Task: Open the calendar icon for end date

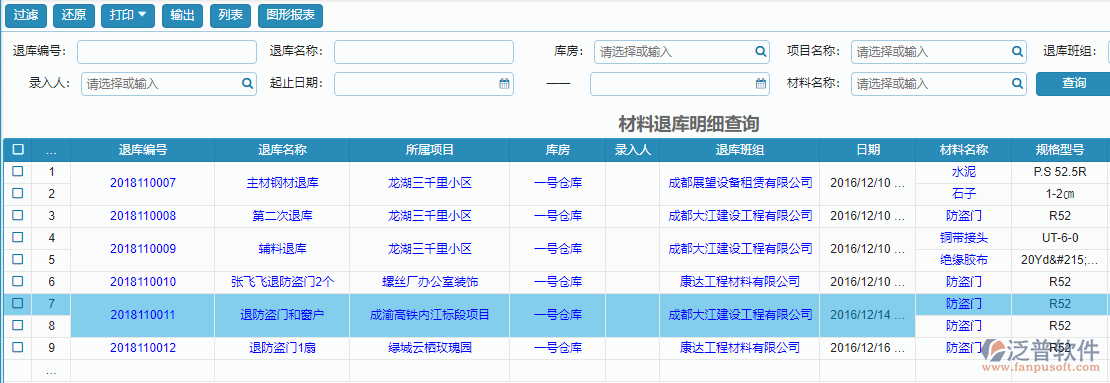Action: [x=761, y=84]
